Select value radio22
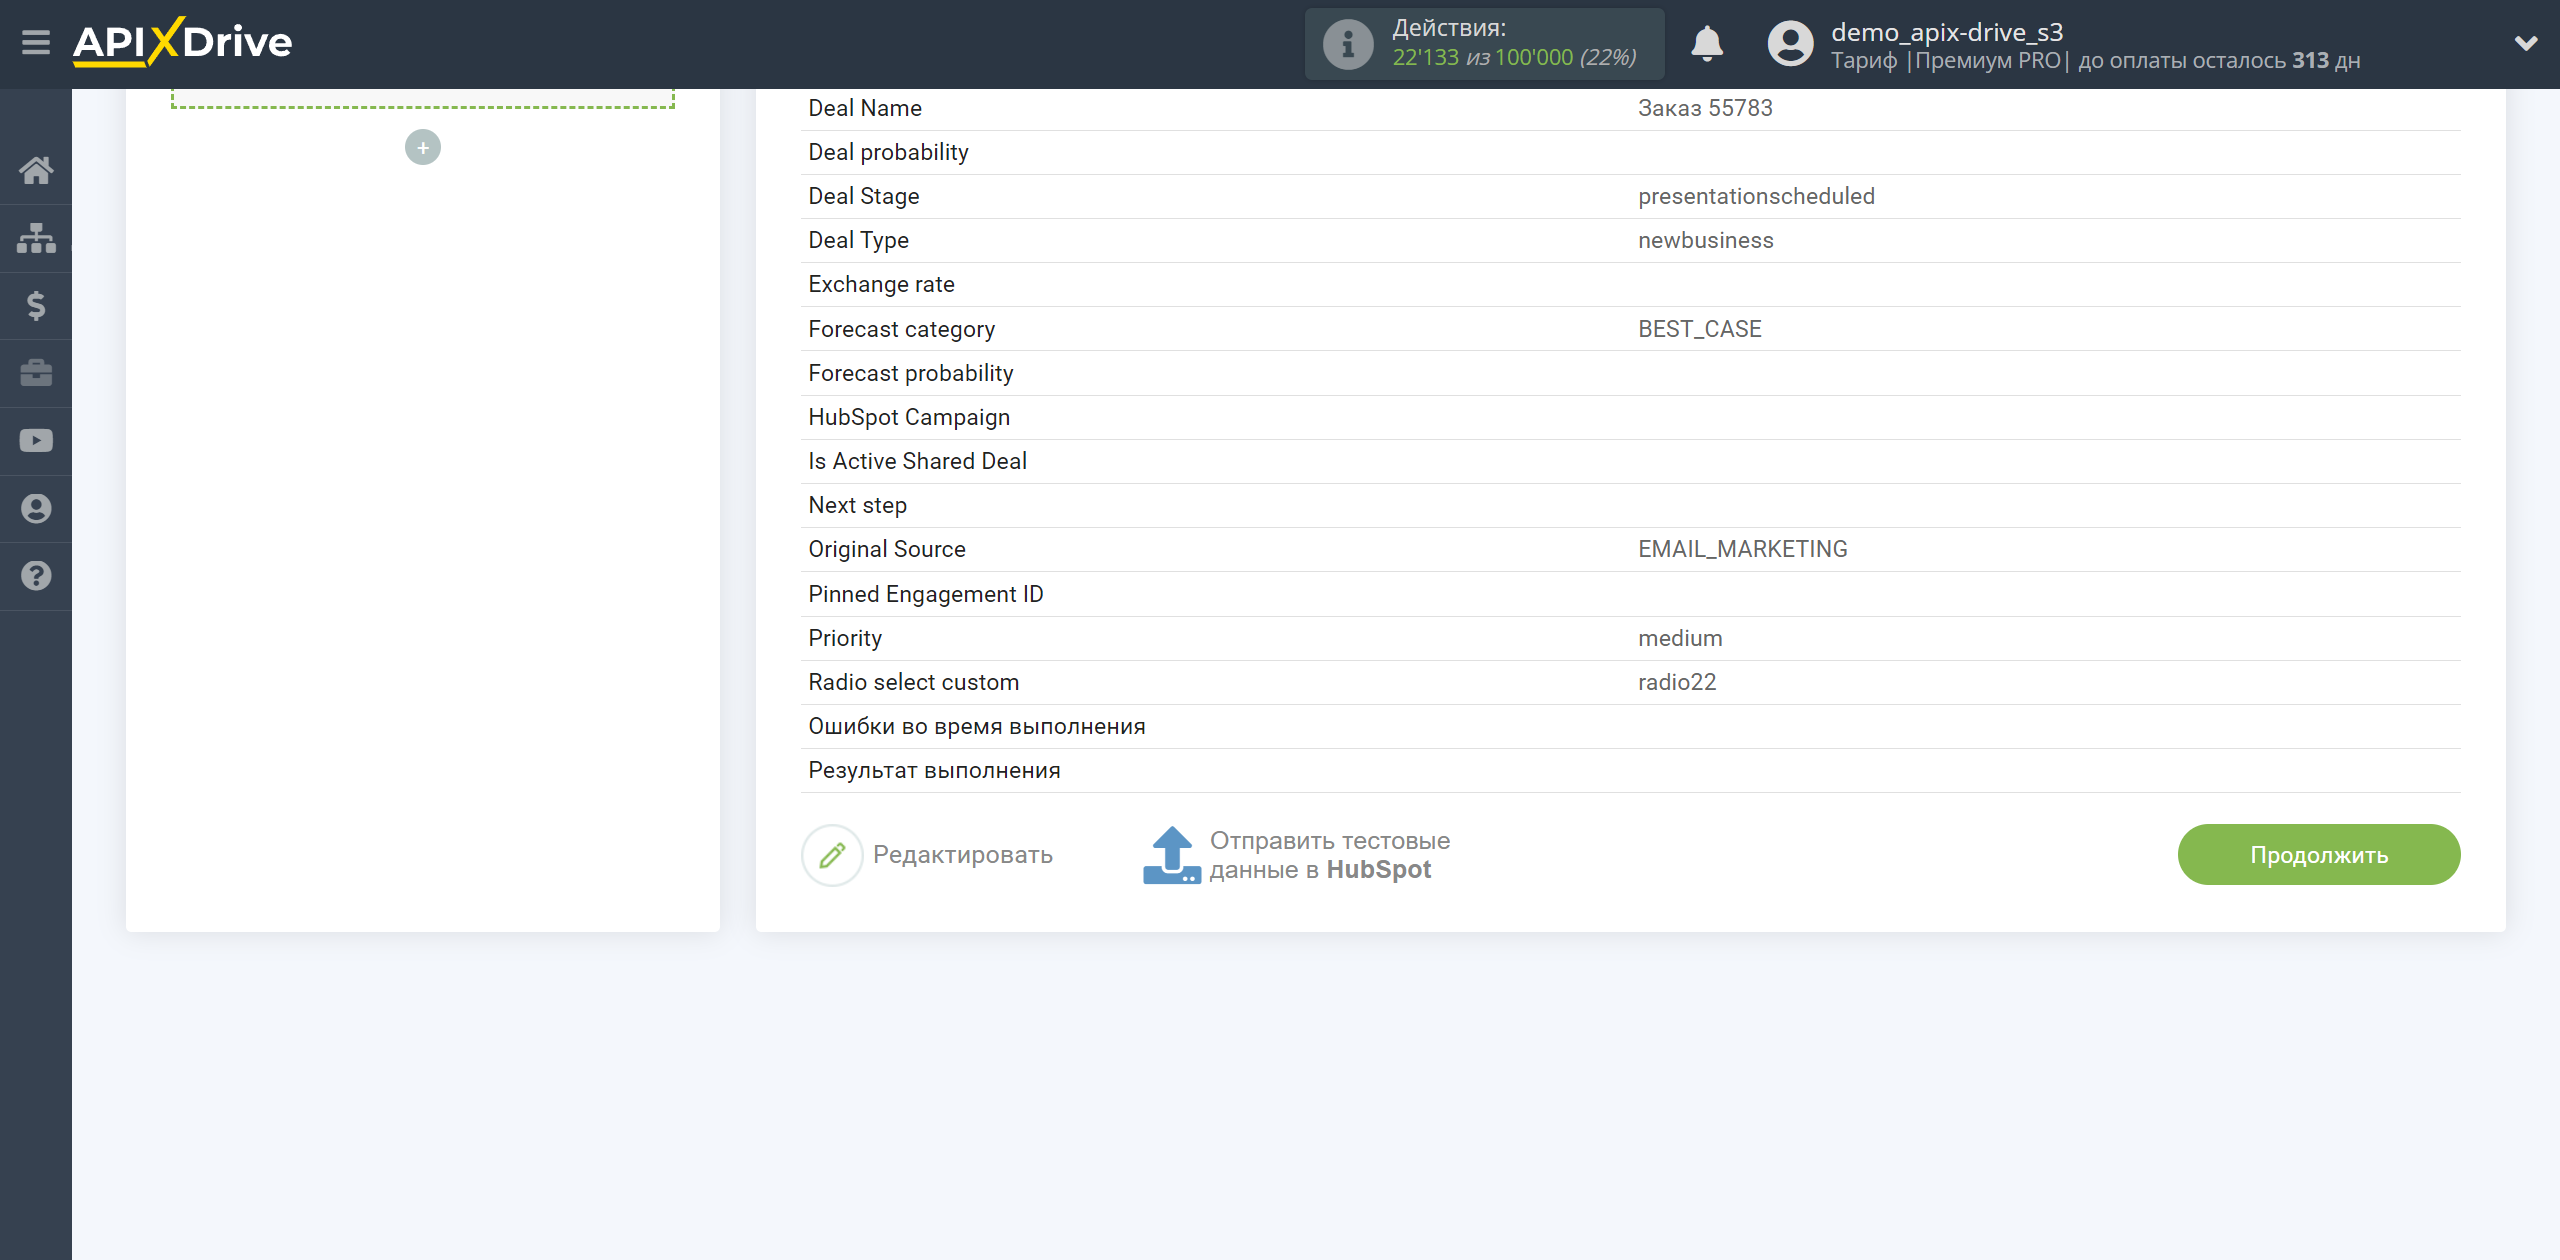2560x1260 pixels. pyautogui.click(x=1676, y=682)
